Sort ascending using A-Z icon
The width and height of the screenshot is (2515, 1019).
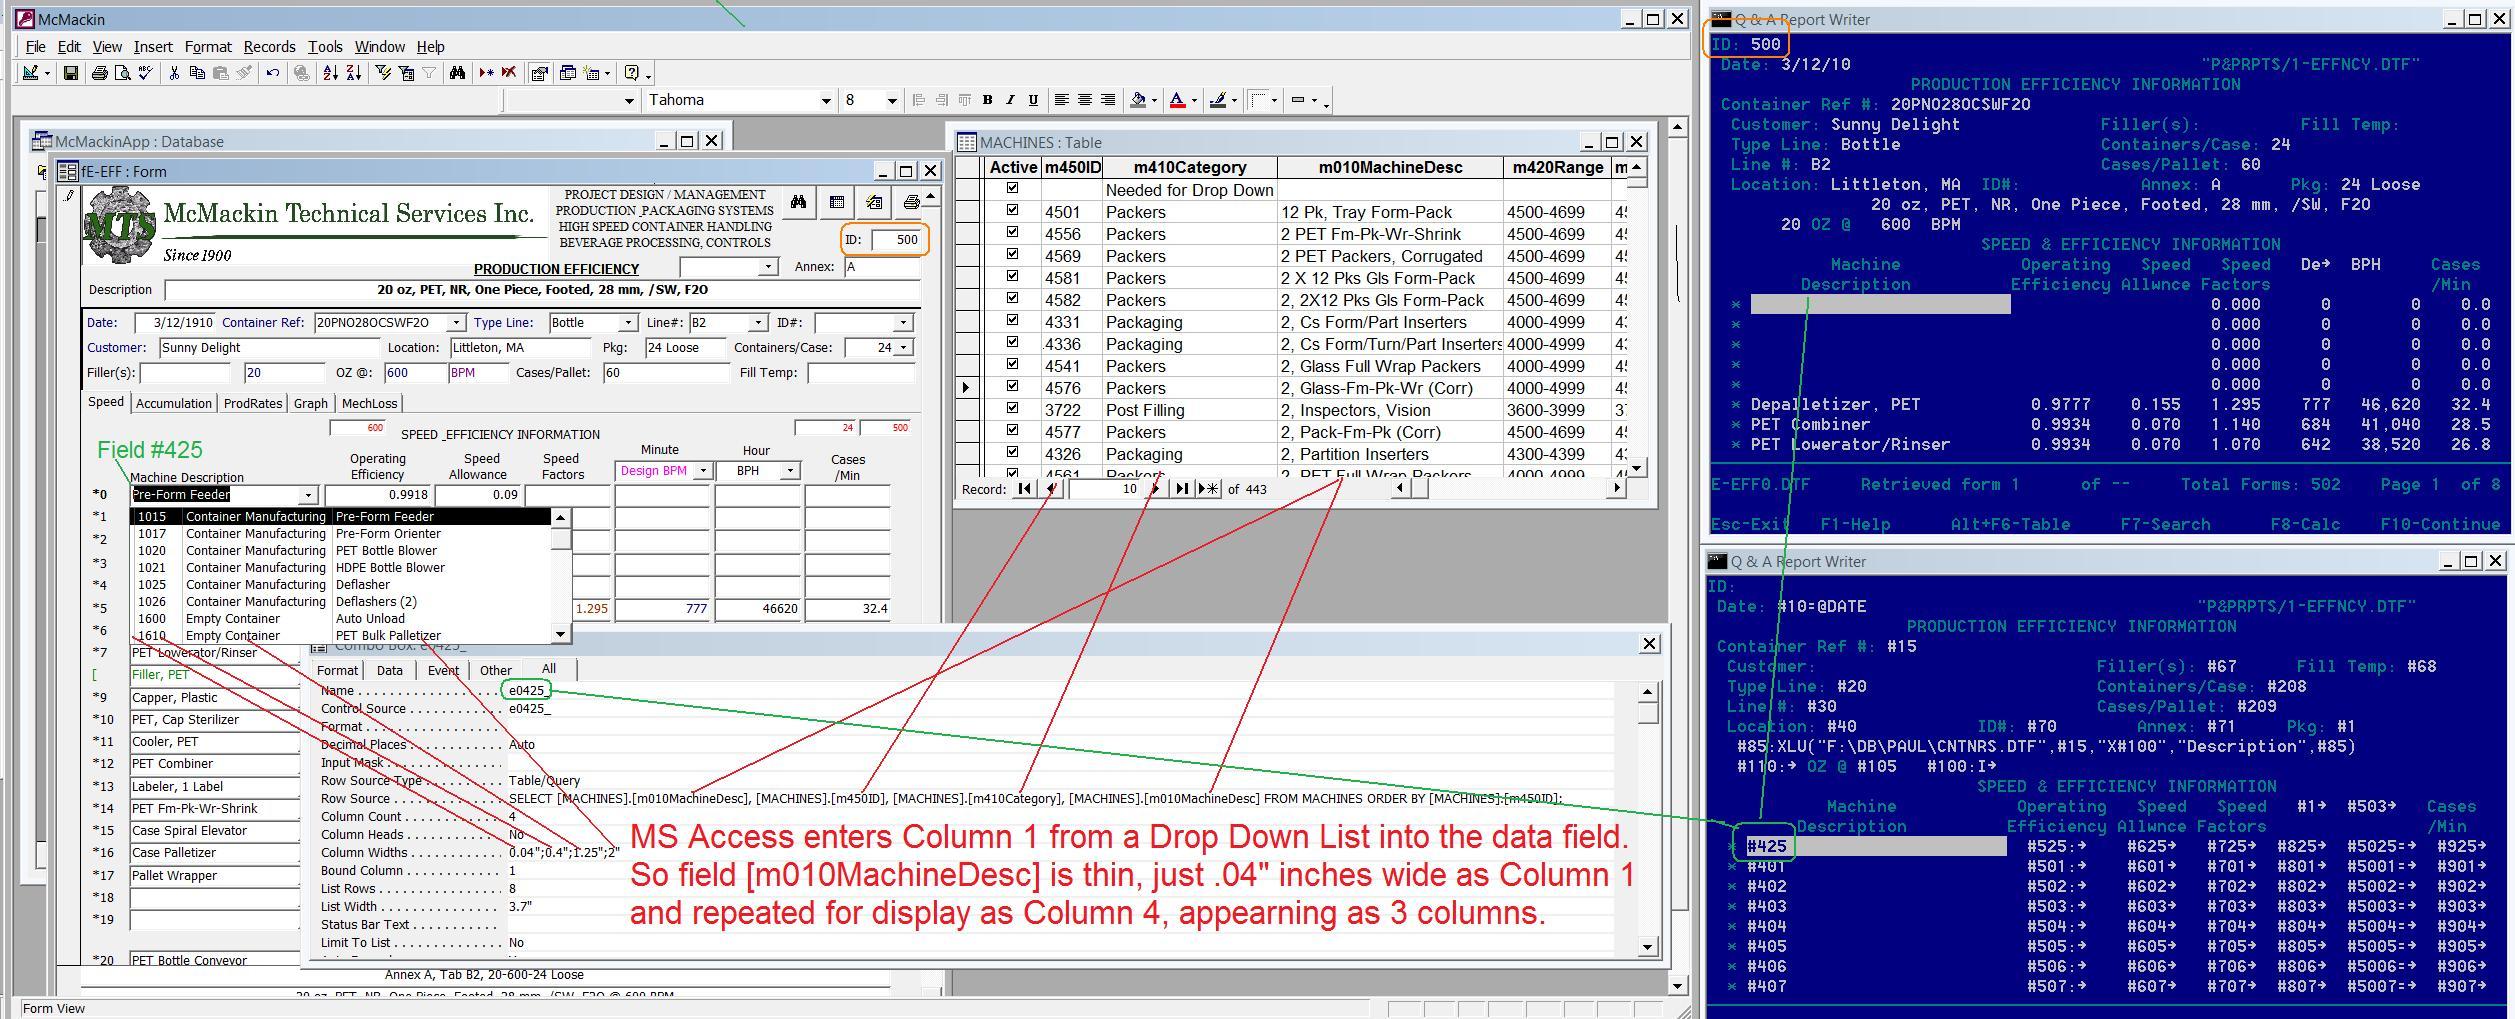pyautogui.click(x=330, y=73)
